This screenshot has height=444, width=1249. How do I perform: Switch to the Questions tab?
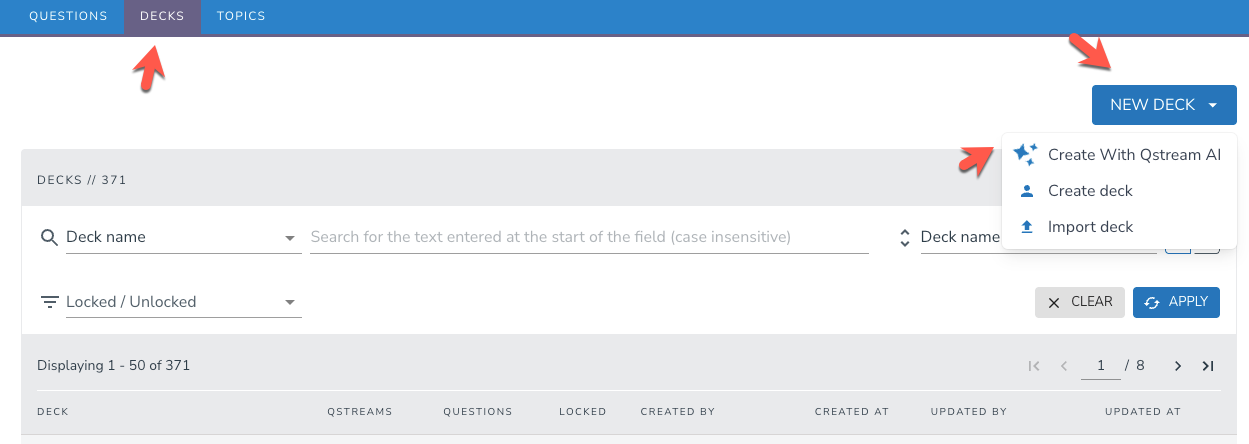tap(68, 17)
